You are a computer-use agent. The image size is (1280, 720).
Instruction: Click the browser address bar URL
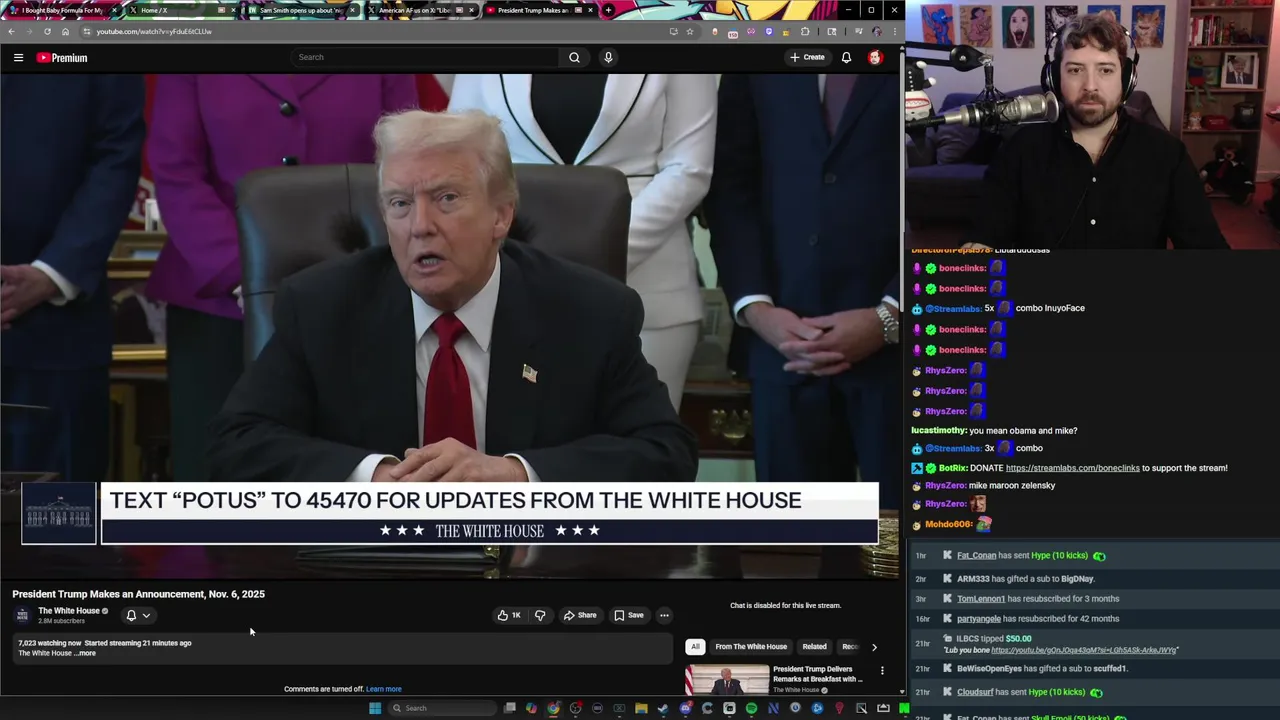[x=154, y=31]
